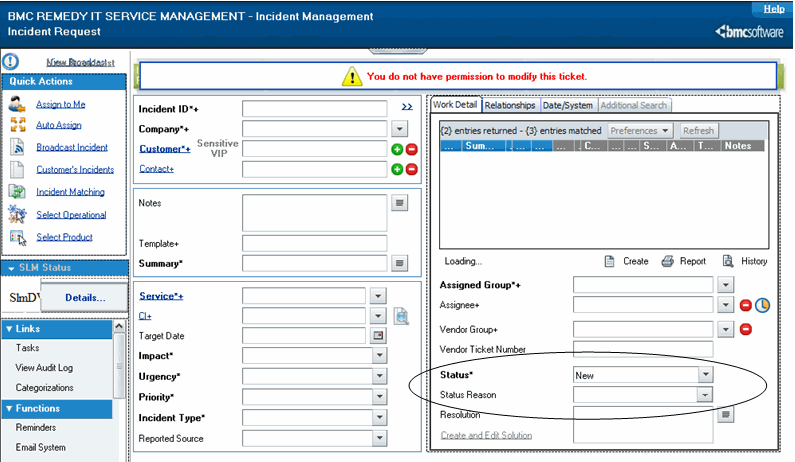The width and height of the screenshot is (795, 462).
Task: Clear Vendor Group with red minus icon
Action: click(745, 329)
